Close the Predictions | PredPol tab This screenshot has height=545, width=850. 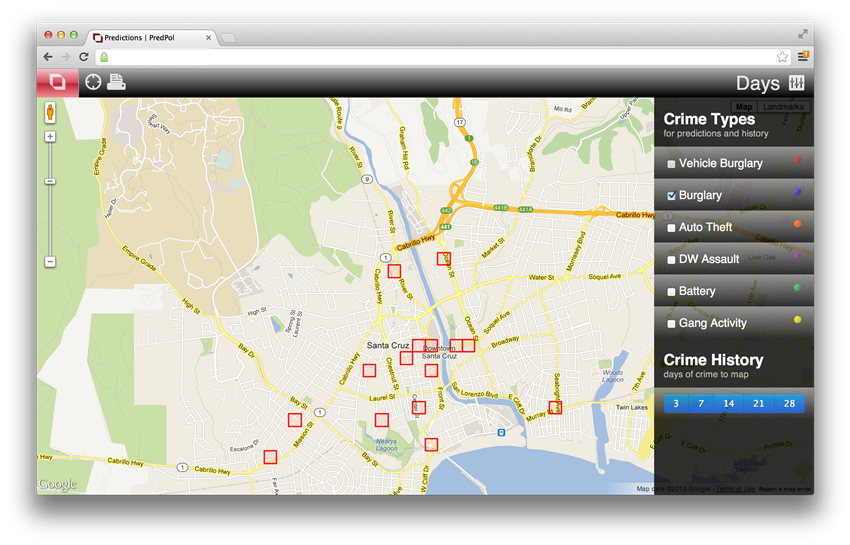(x=209, y=38)
